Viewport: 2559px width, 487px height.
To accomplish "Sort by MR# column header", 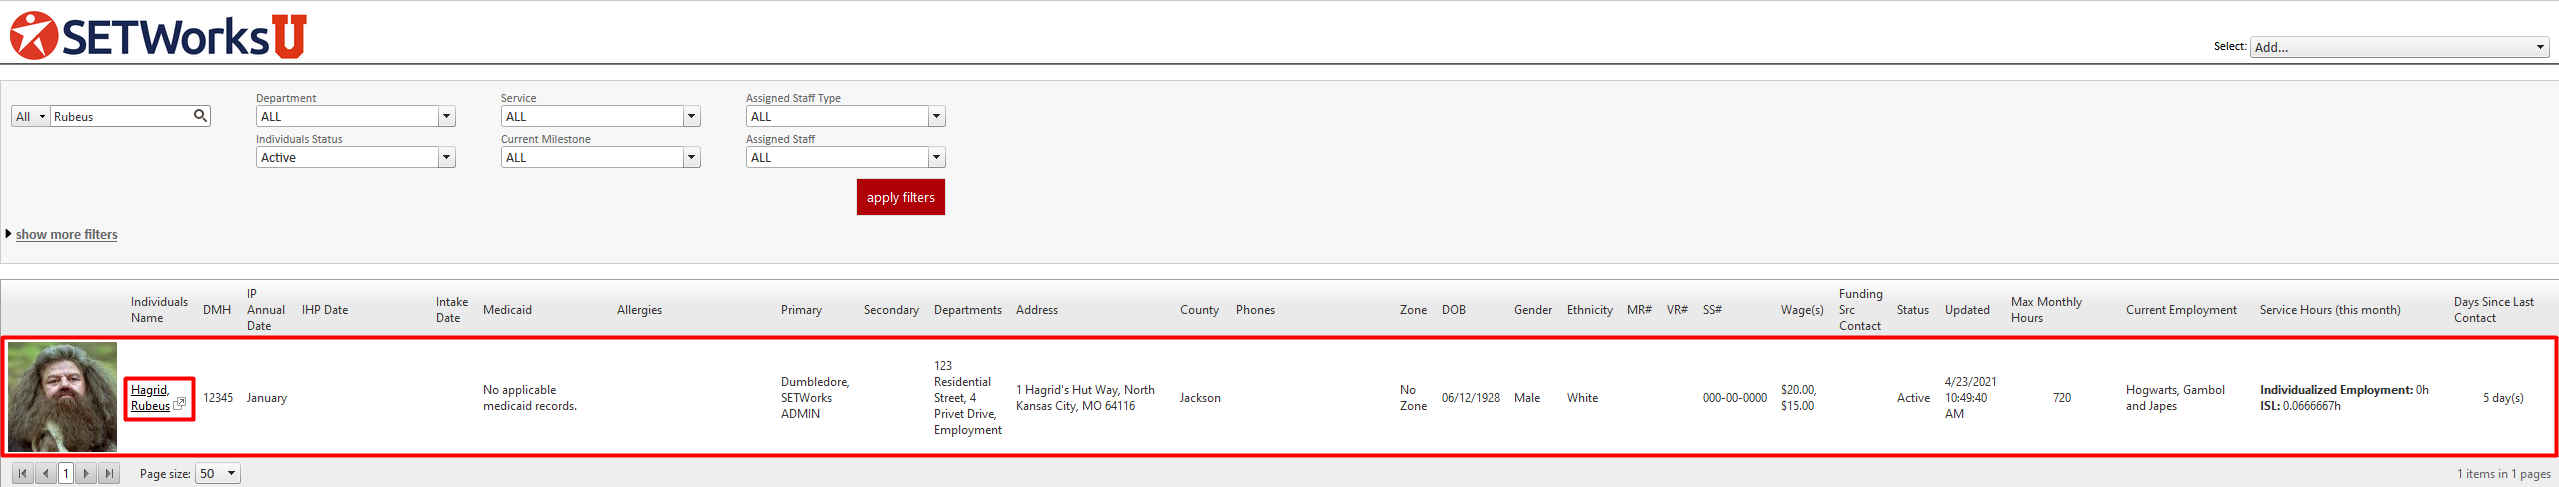I will point(1639,310).
